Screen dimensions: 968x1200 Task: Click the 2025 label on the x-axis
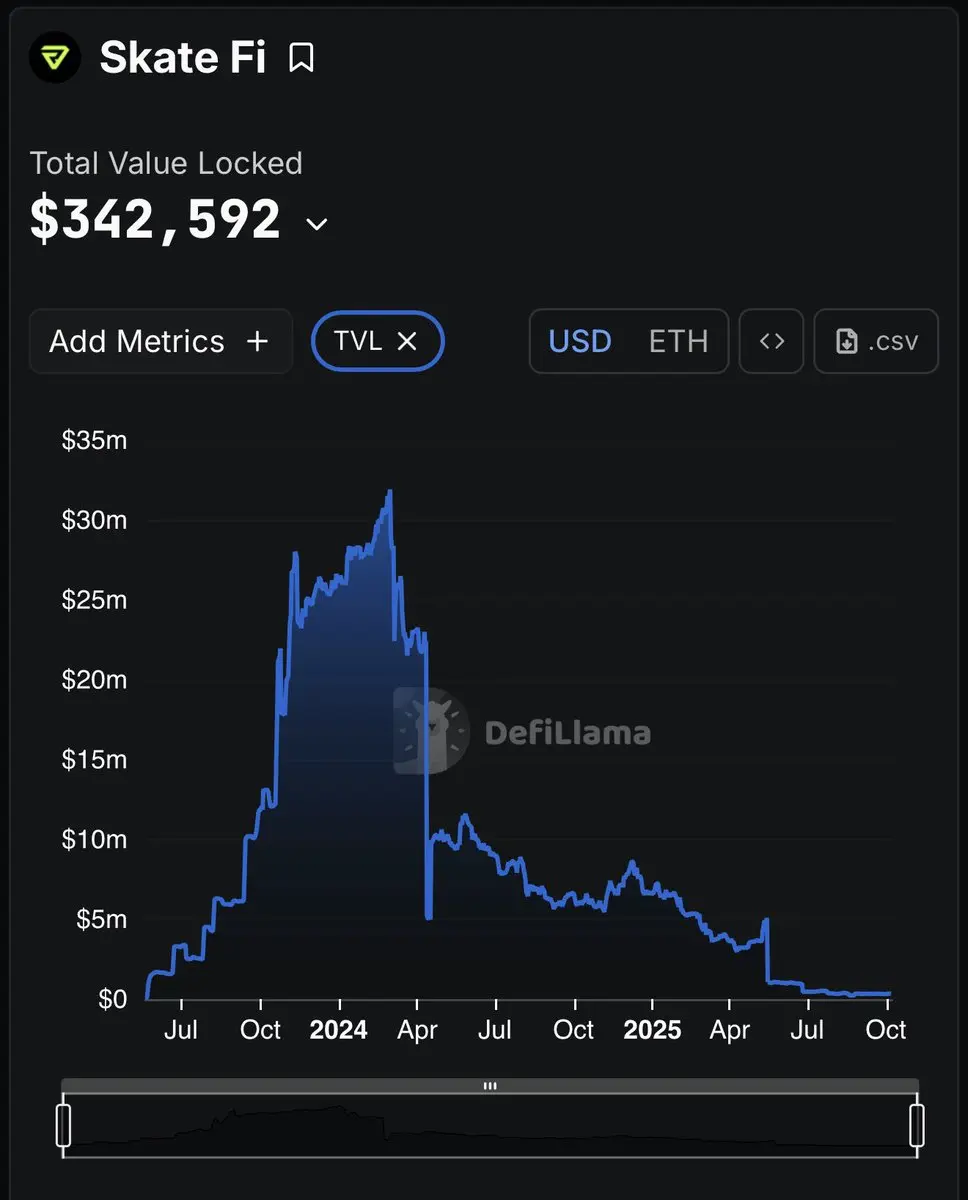[652, 1030]
